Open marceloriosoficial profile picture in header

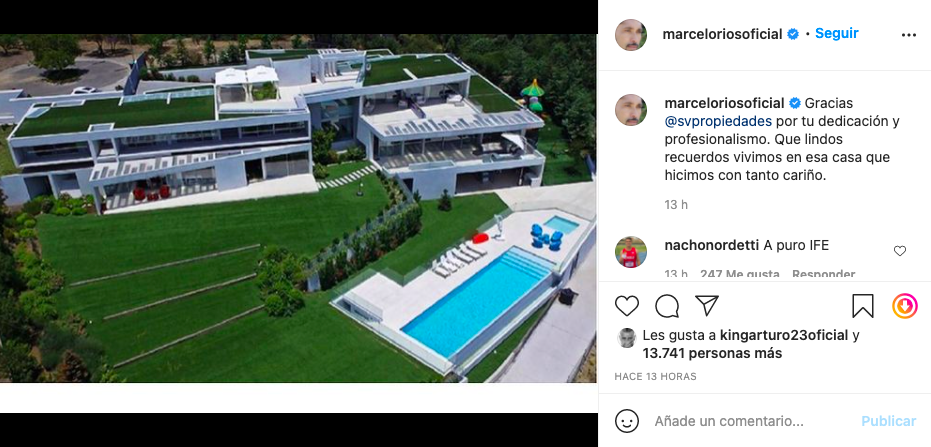coord(631,35)
